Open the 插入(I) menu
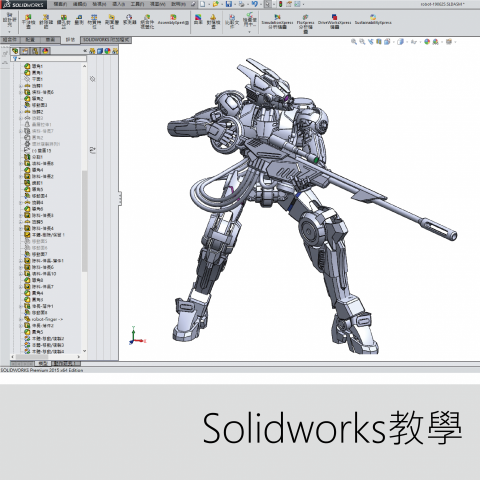The width and height of the screenshot is (480, 480). pyautogui.click(x=119, y=4)
